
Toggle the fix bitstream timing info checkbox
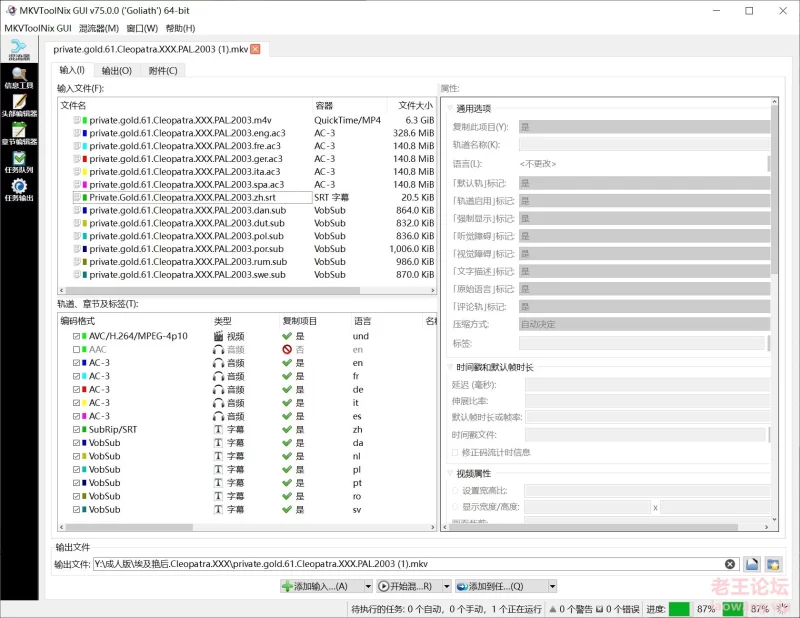tap(455, 452)
